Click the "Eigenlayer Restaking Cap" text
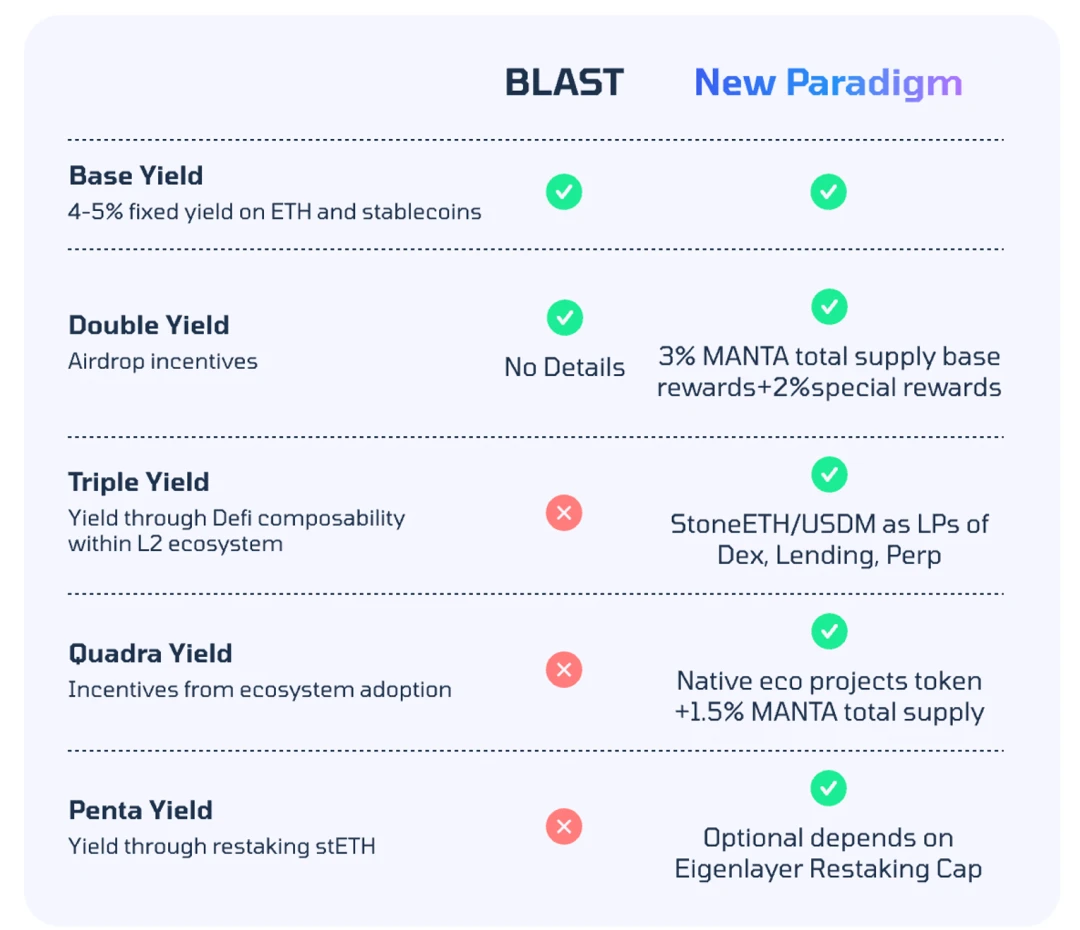This screenshot has height=930, width=1080. [828, 869]
